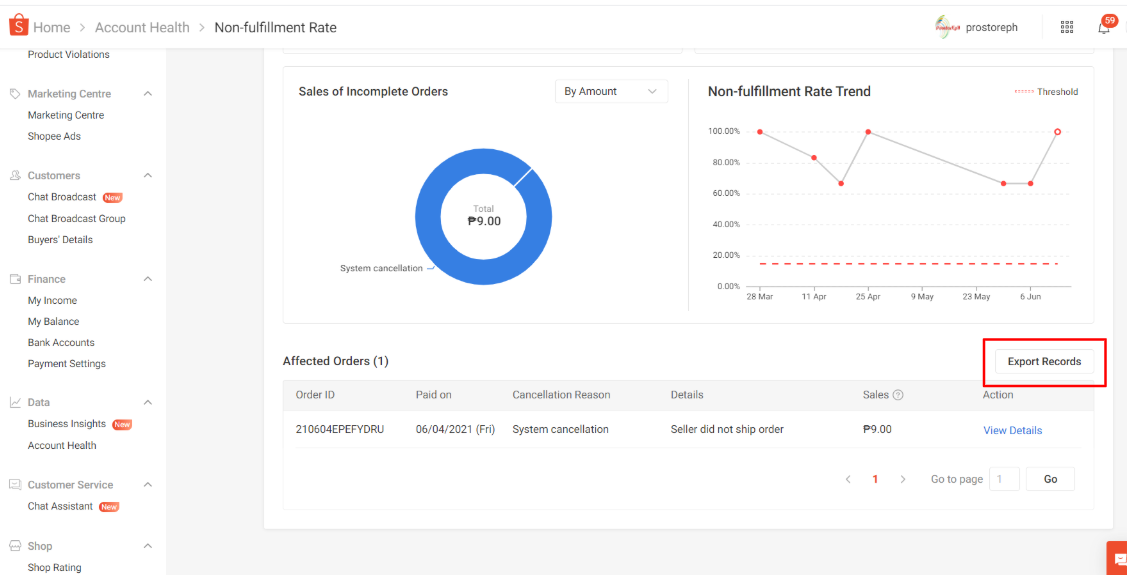Go to Account Health breadcrumb link

pyautogui.click(x=142, y=27)
